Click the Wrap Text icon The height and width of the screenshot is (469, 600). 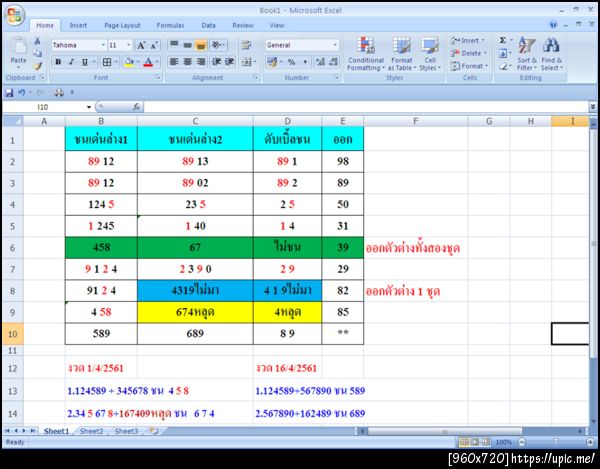[246, 45]
